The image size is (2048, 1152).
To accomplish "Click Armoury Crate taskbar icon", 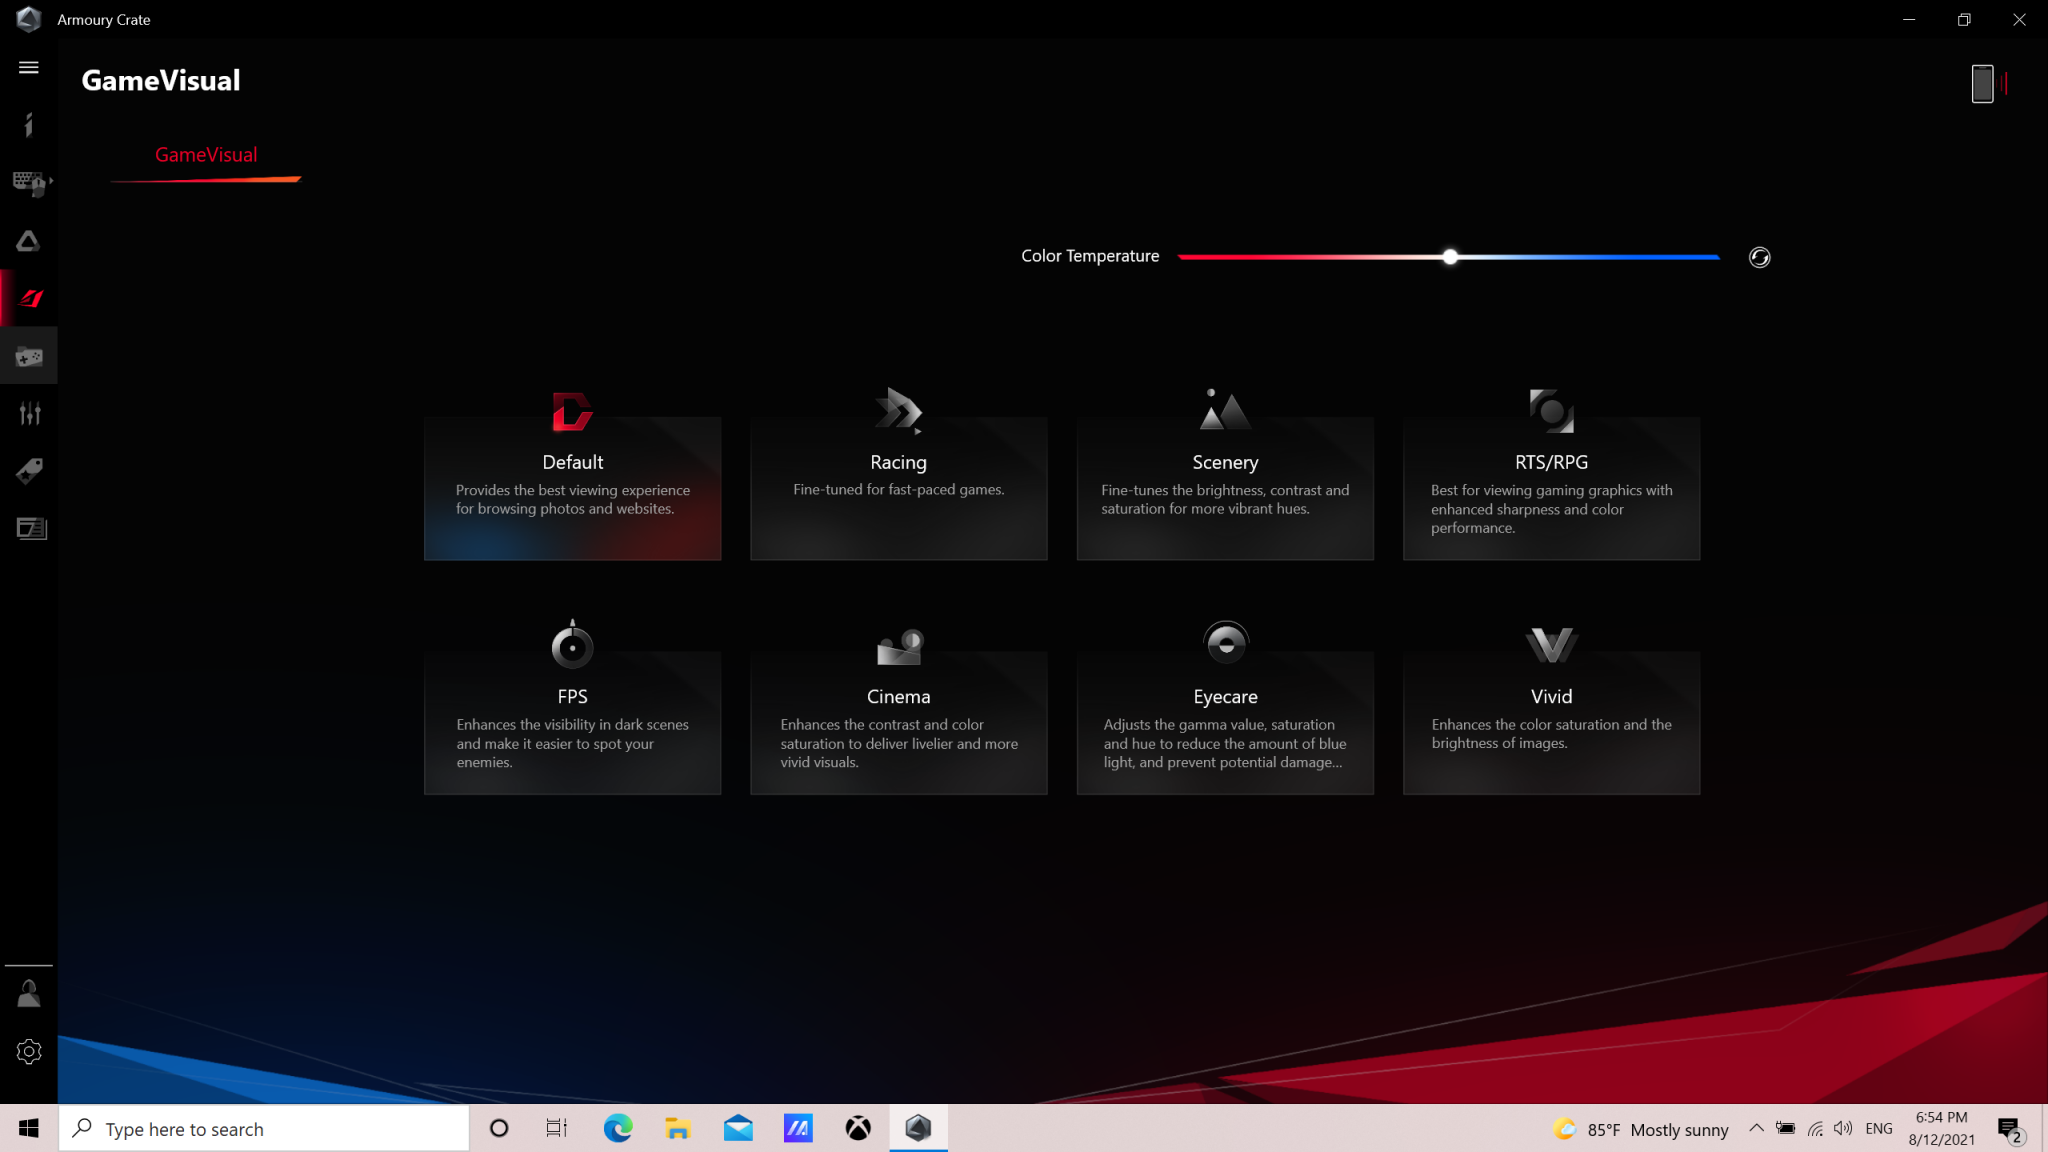I will click(x=918, y=1128).
